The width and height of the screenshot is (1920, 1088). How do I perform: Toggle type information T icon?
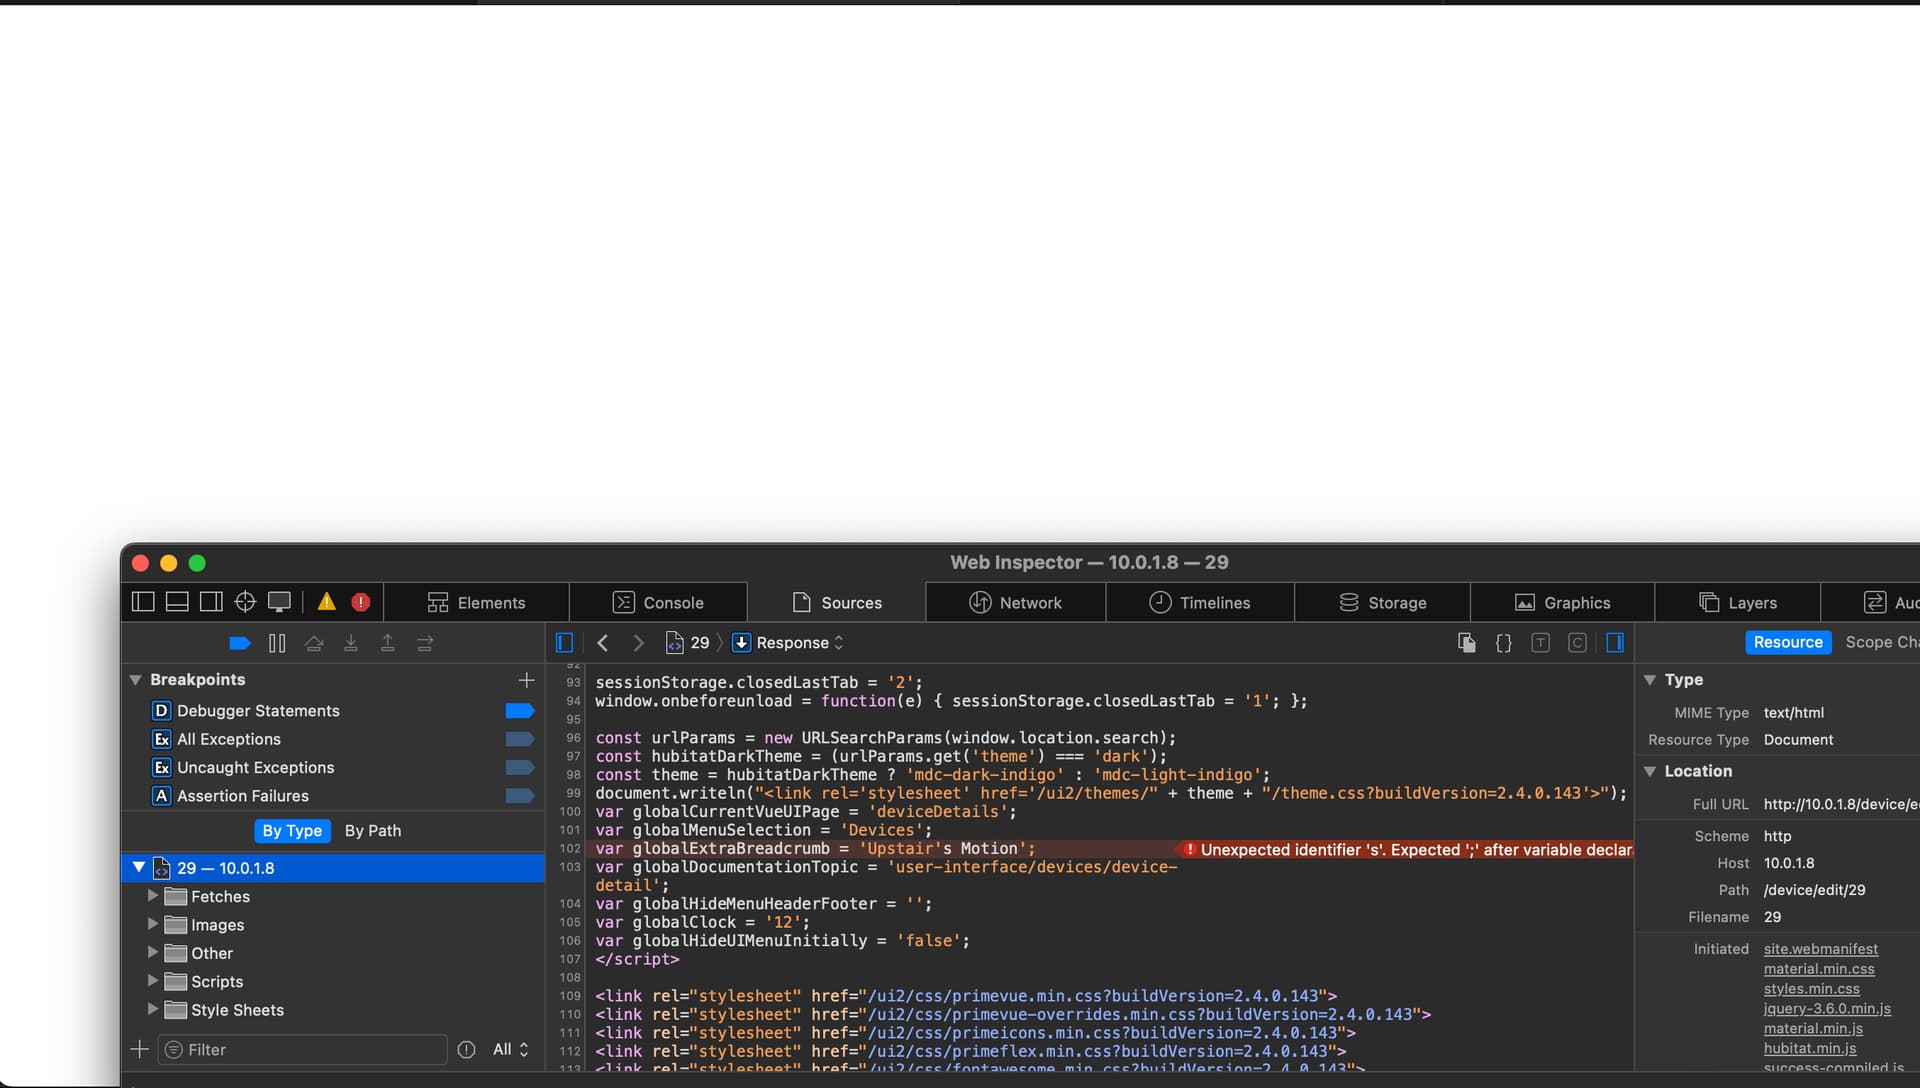pos(1541,643)
